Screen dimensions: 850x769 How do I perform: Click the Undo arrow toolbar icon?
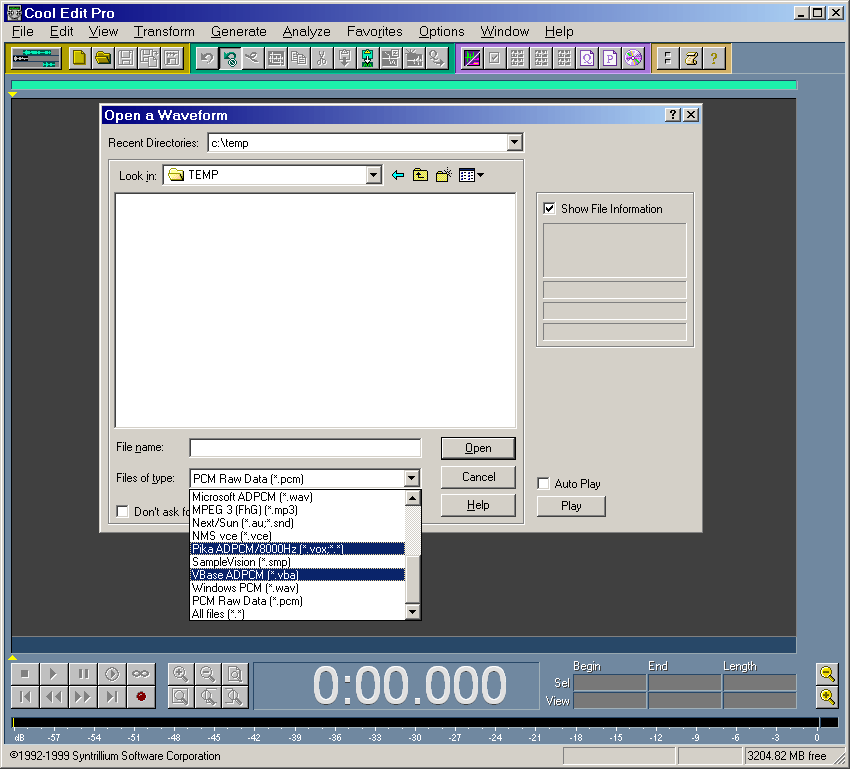click(x=207, y=58)
